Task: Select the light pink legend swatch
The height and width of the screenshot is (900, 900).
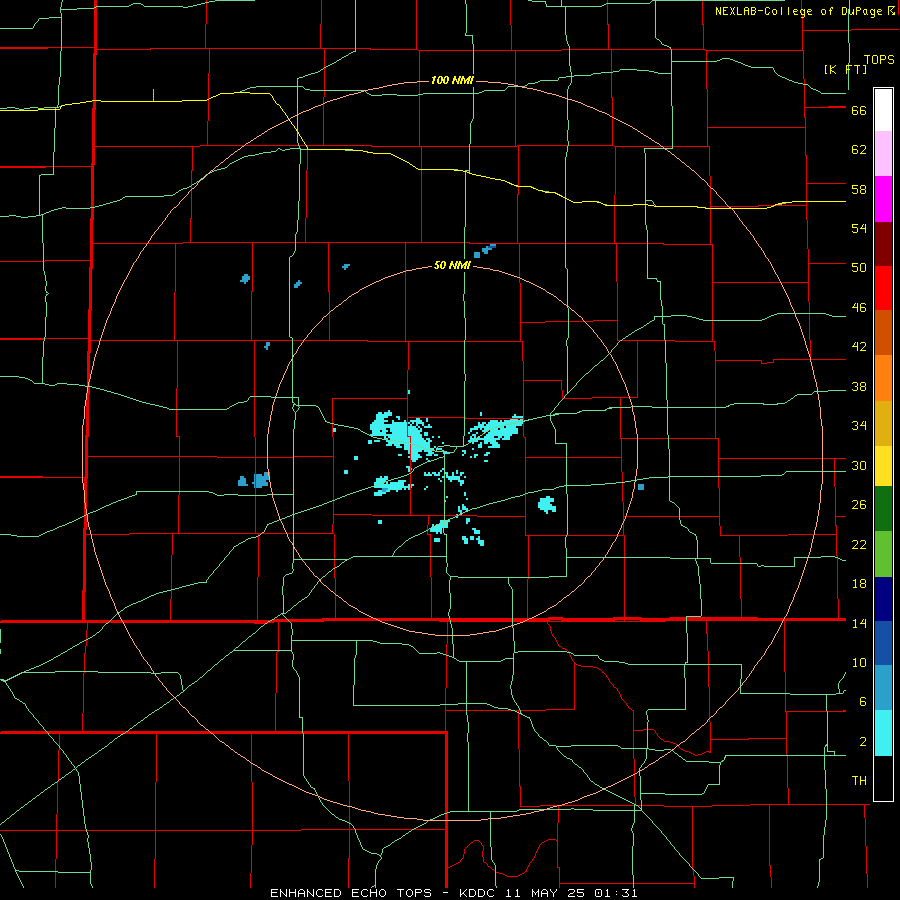Action: [x=883, y=153]
